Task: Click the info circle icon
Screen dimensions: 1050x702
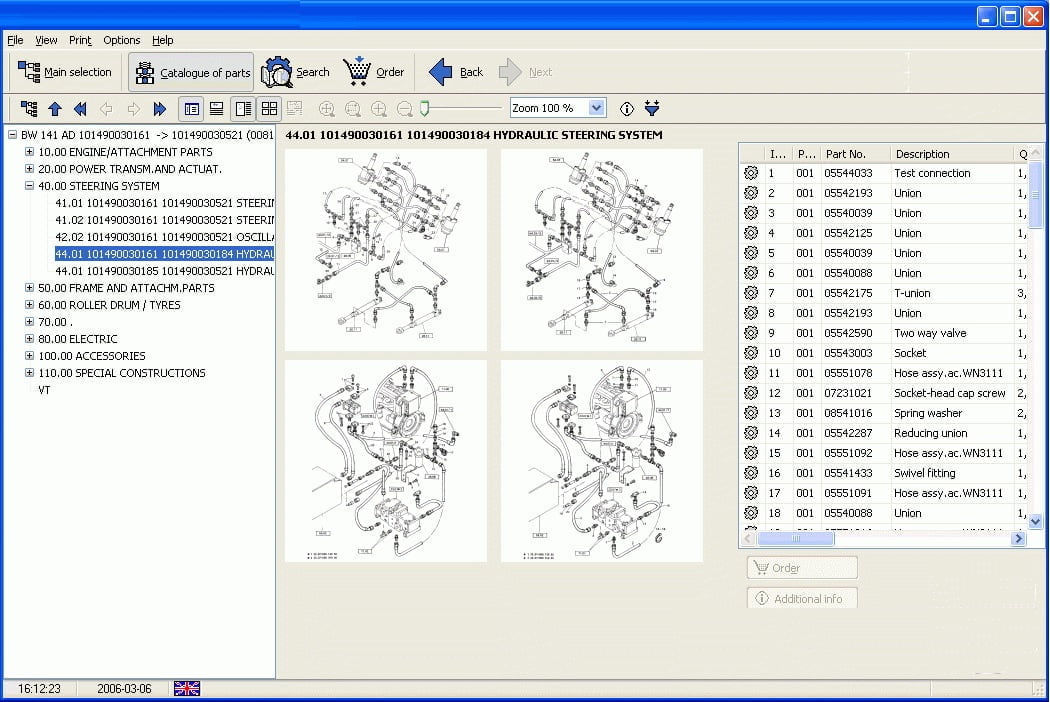Action: click(627, 108)
